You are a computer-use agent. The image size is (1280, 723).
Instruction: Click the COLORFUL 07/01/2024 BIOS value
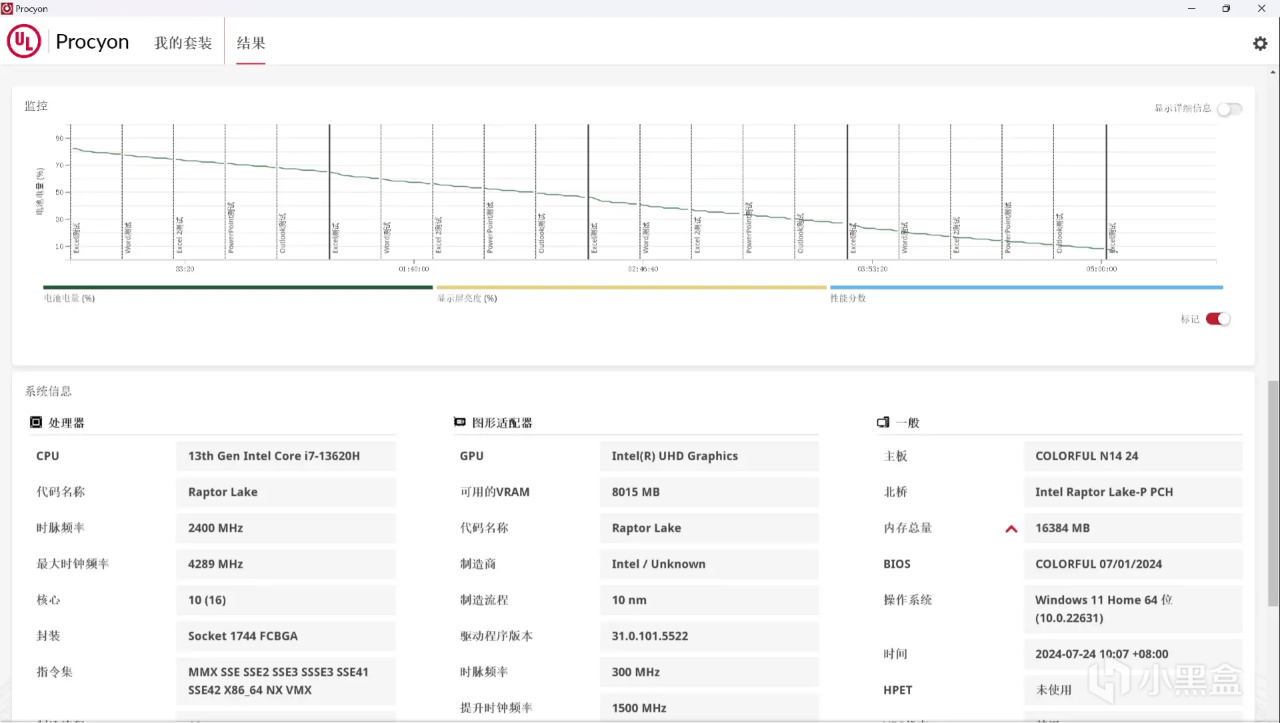[x=1133, y=564]
